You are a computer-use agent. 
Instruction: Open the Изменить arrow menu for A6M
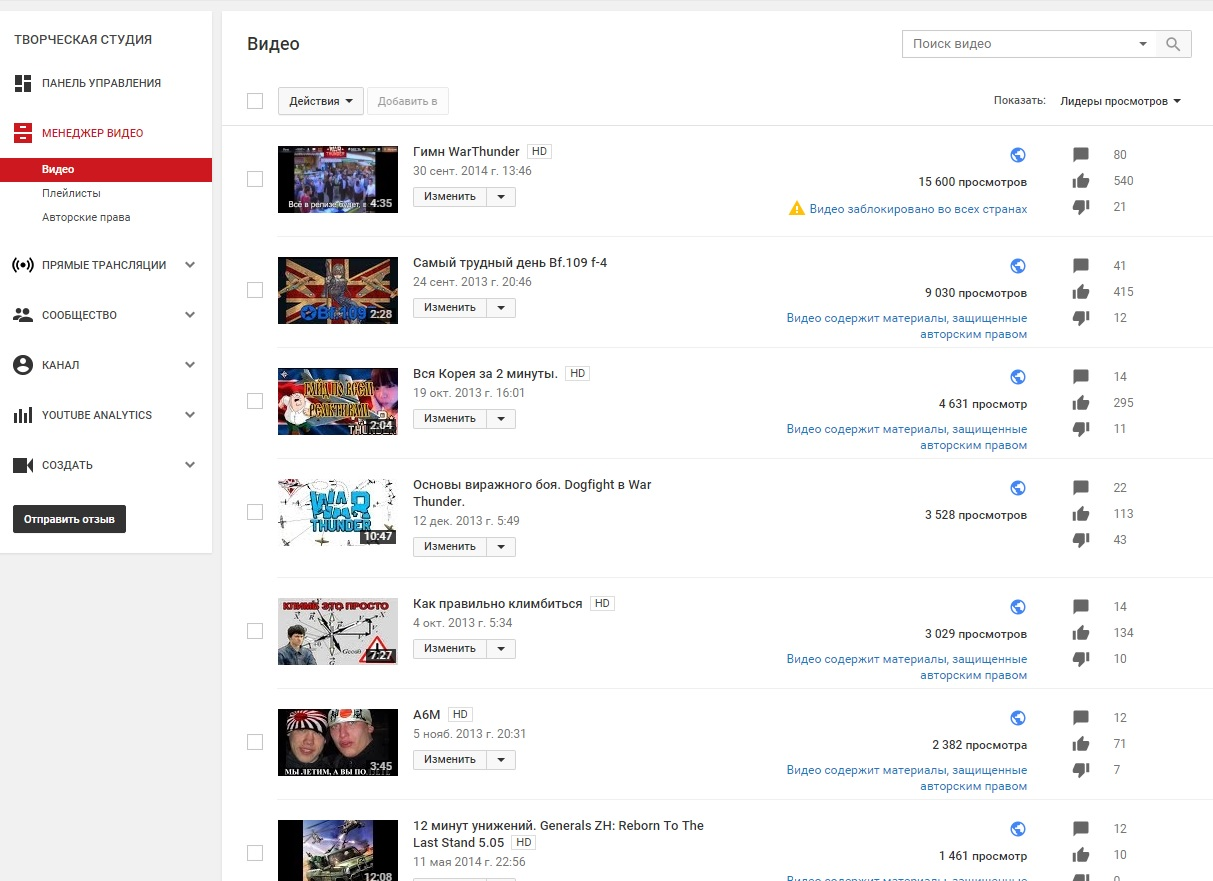point(501,760)
